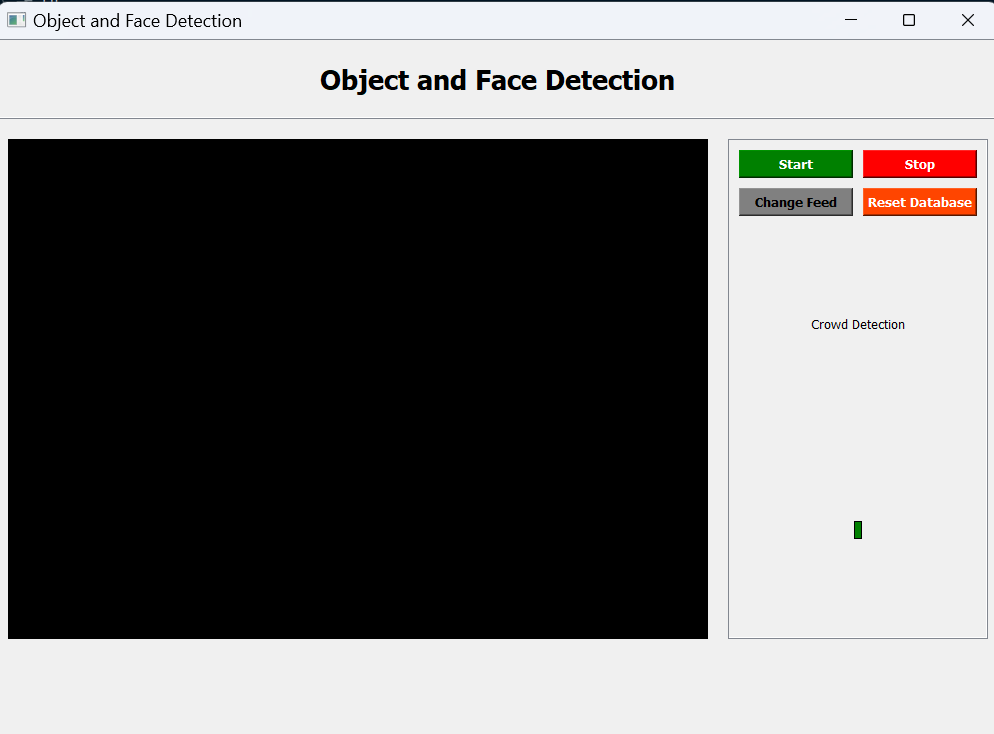Viewport: 994px width, 734px height.
Task: Reset the detection database
Action: coord(919,201)
